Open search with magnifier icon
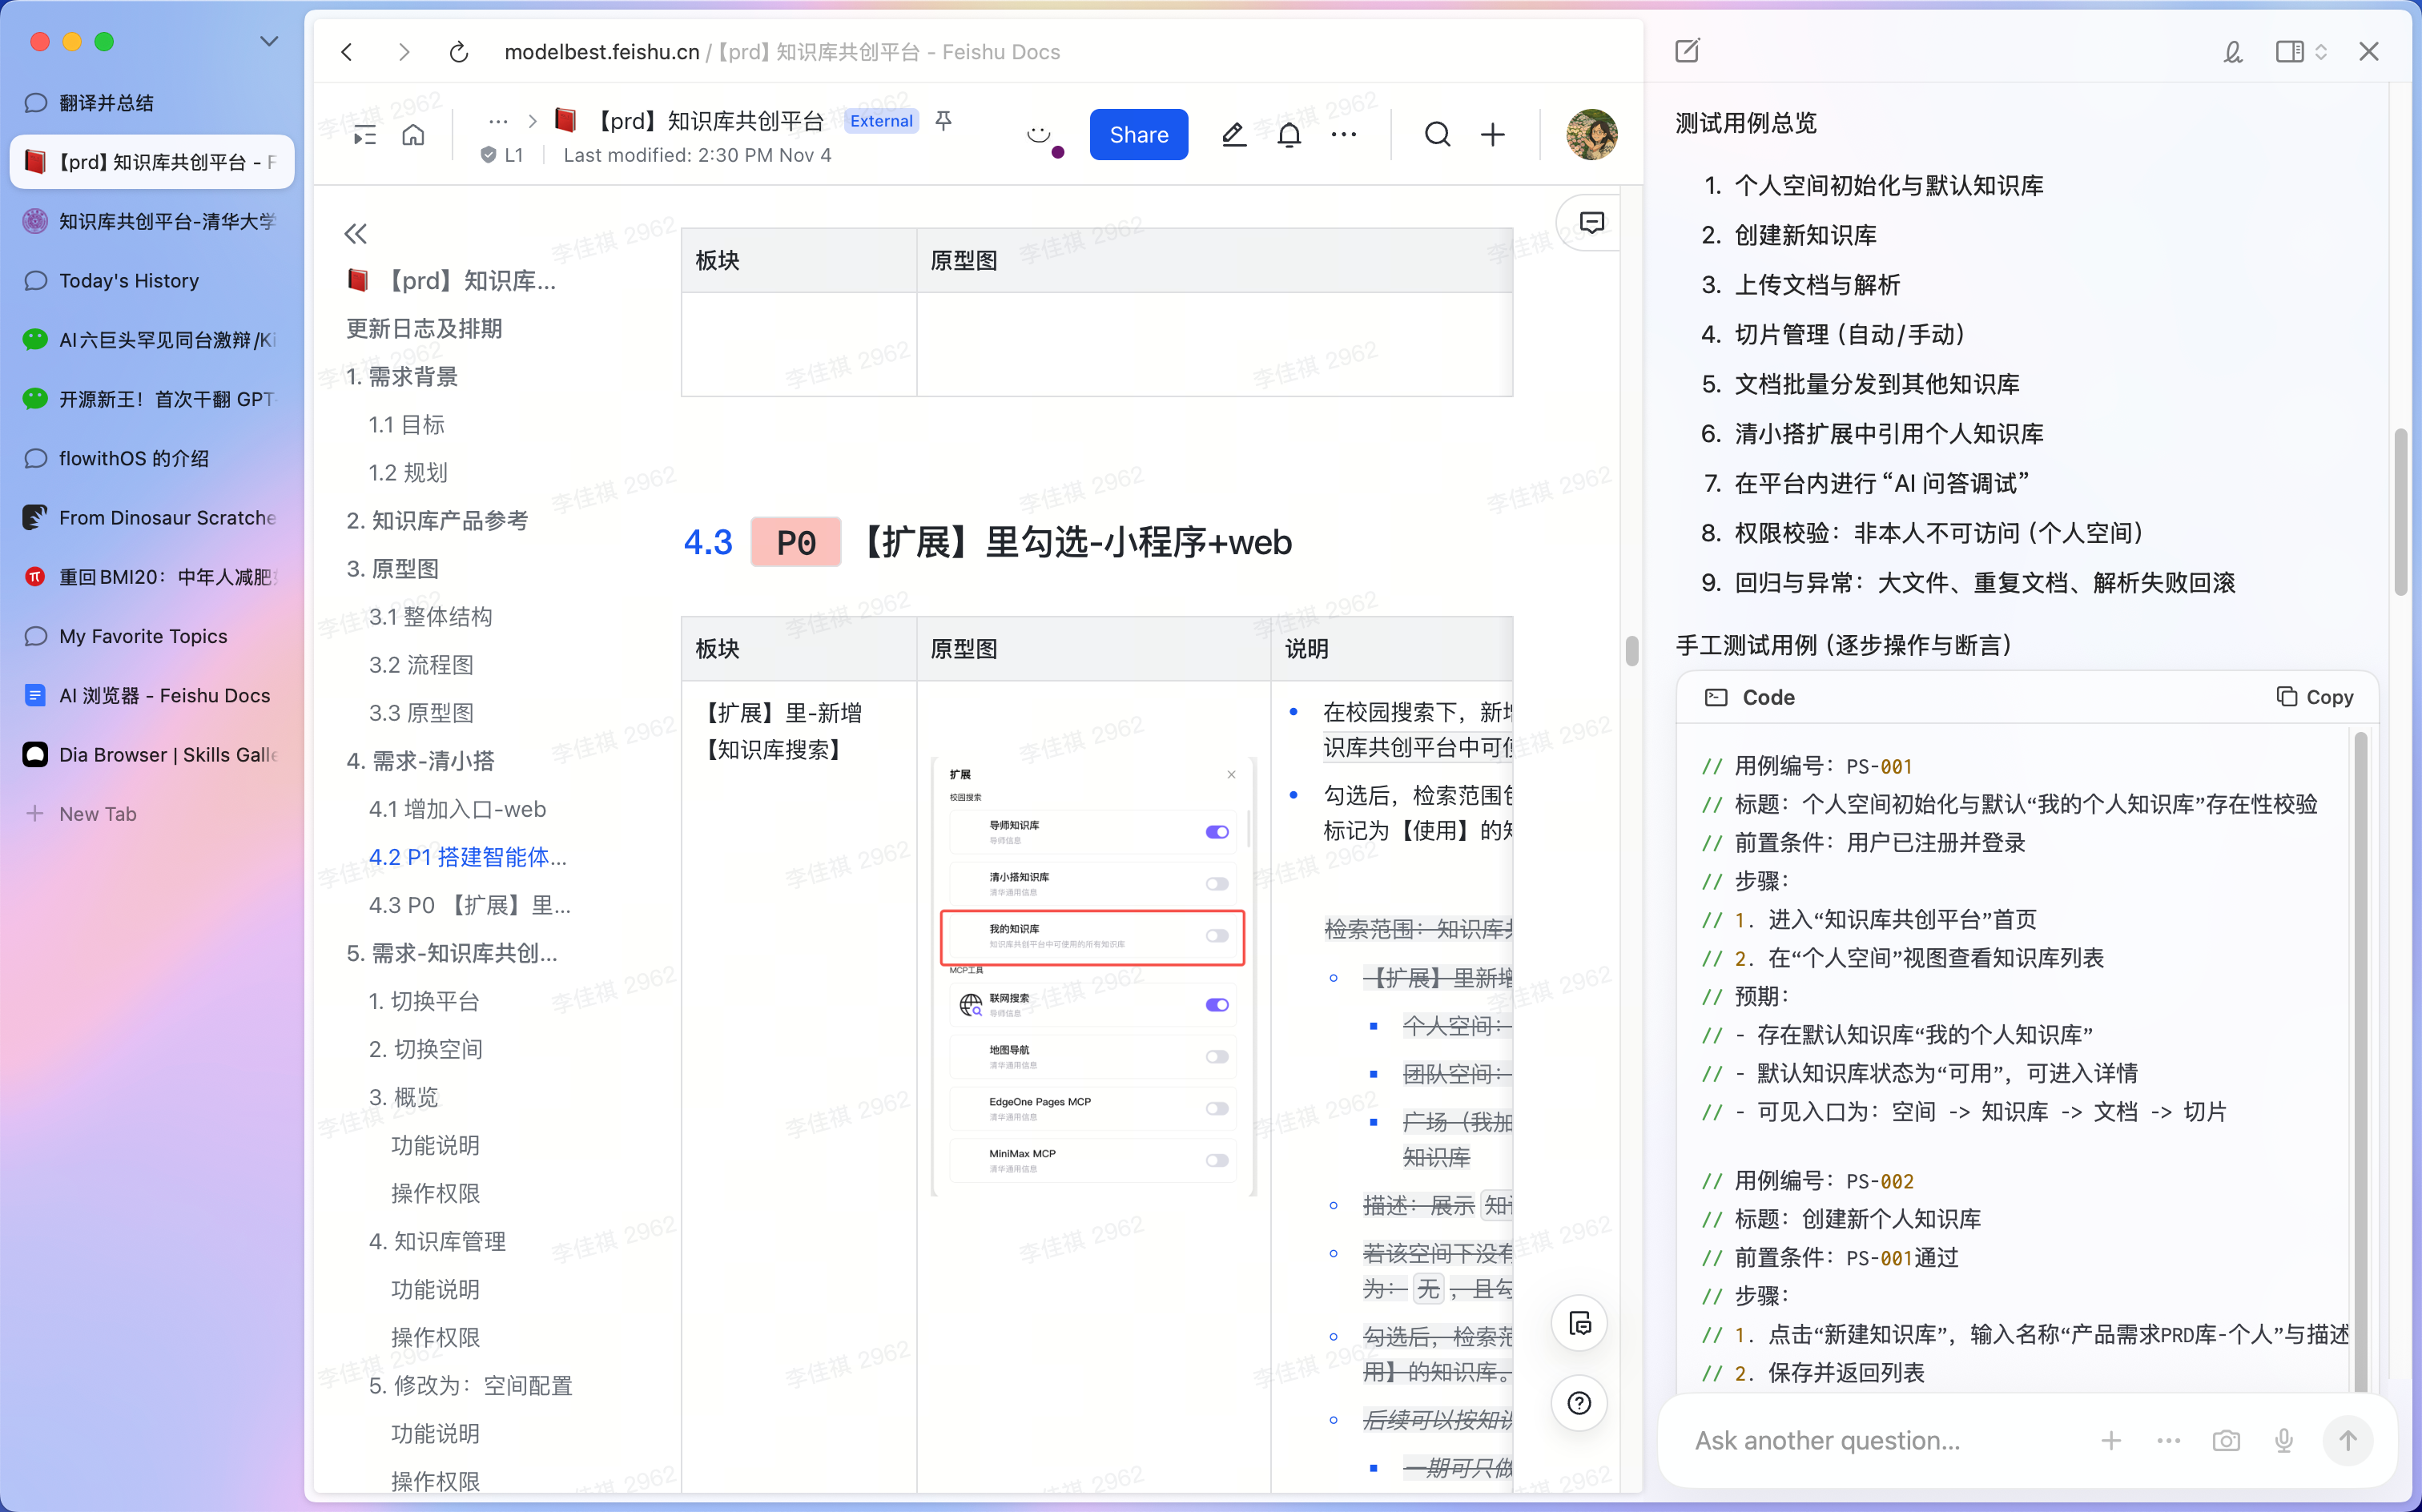Viewport: 2422px width, 1512px height. 1437,134
